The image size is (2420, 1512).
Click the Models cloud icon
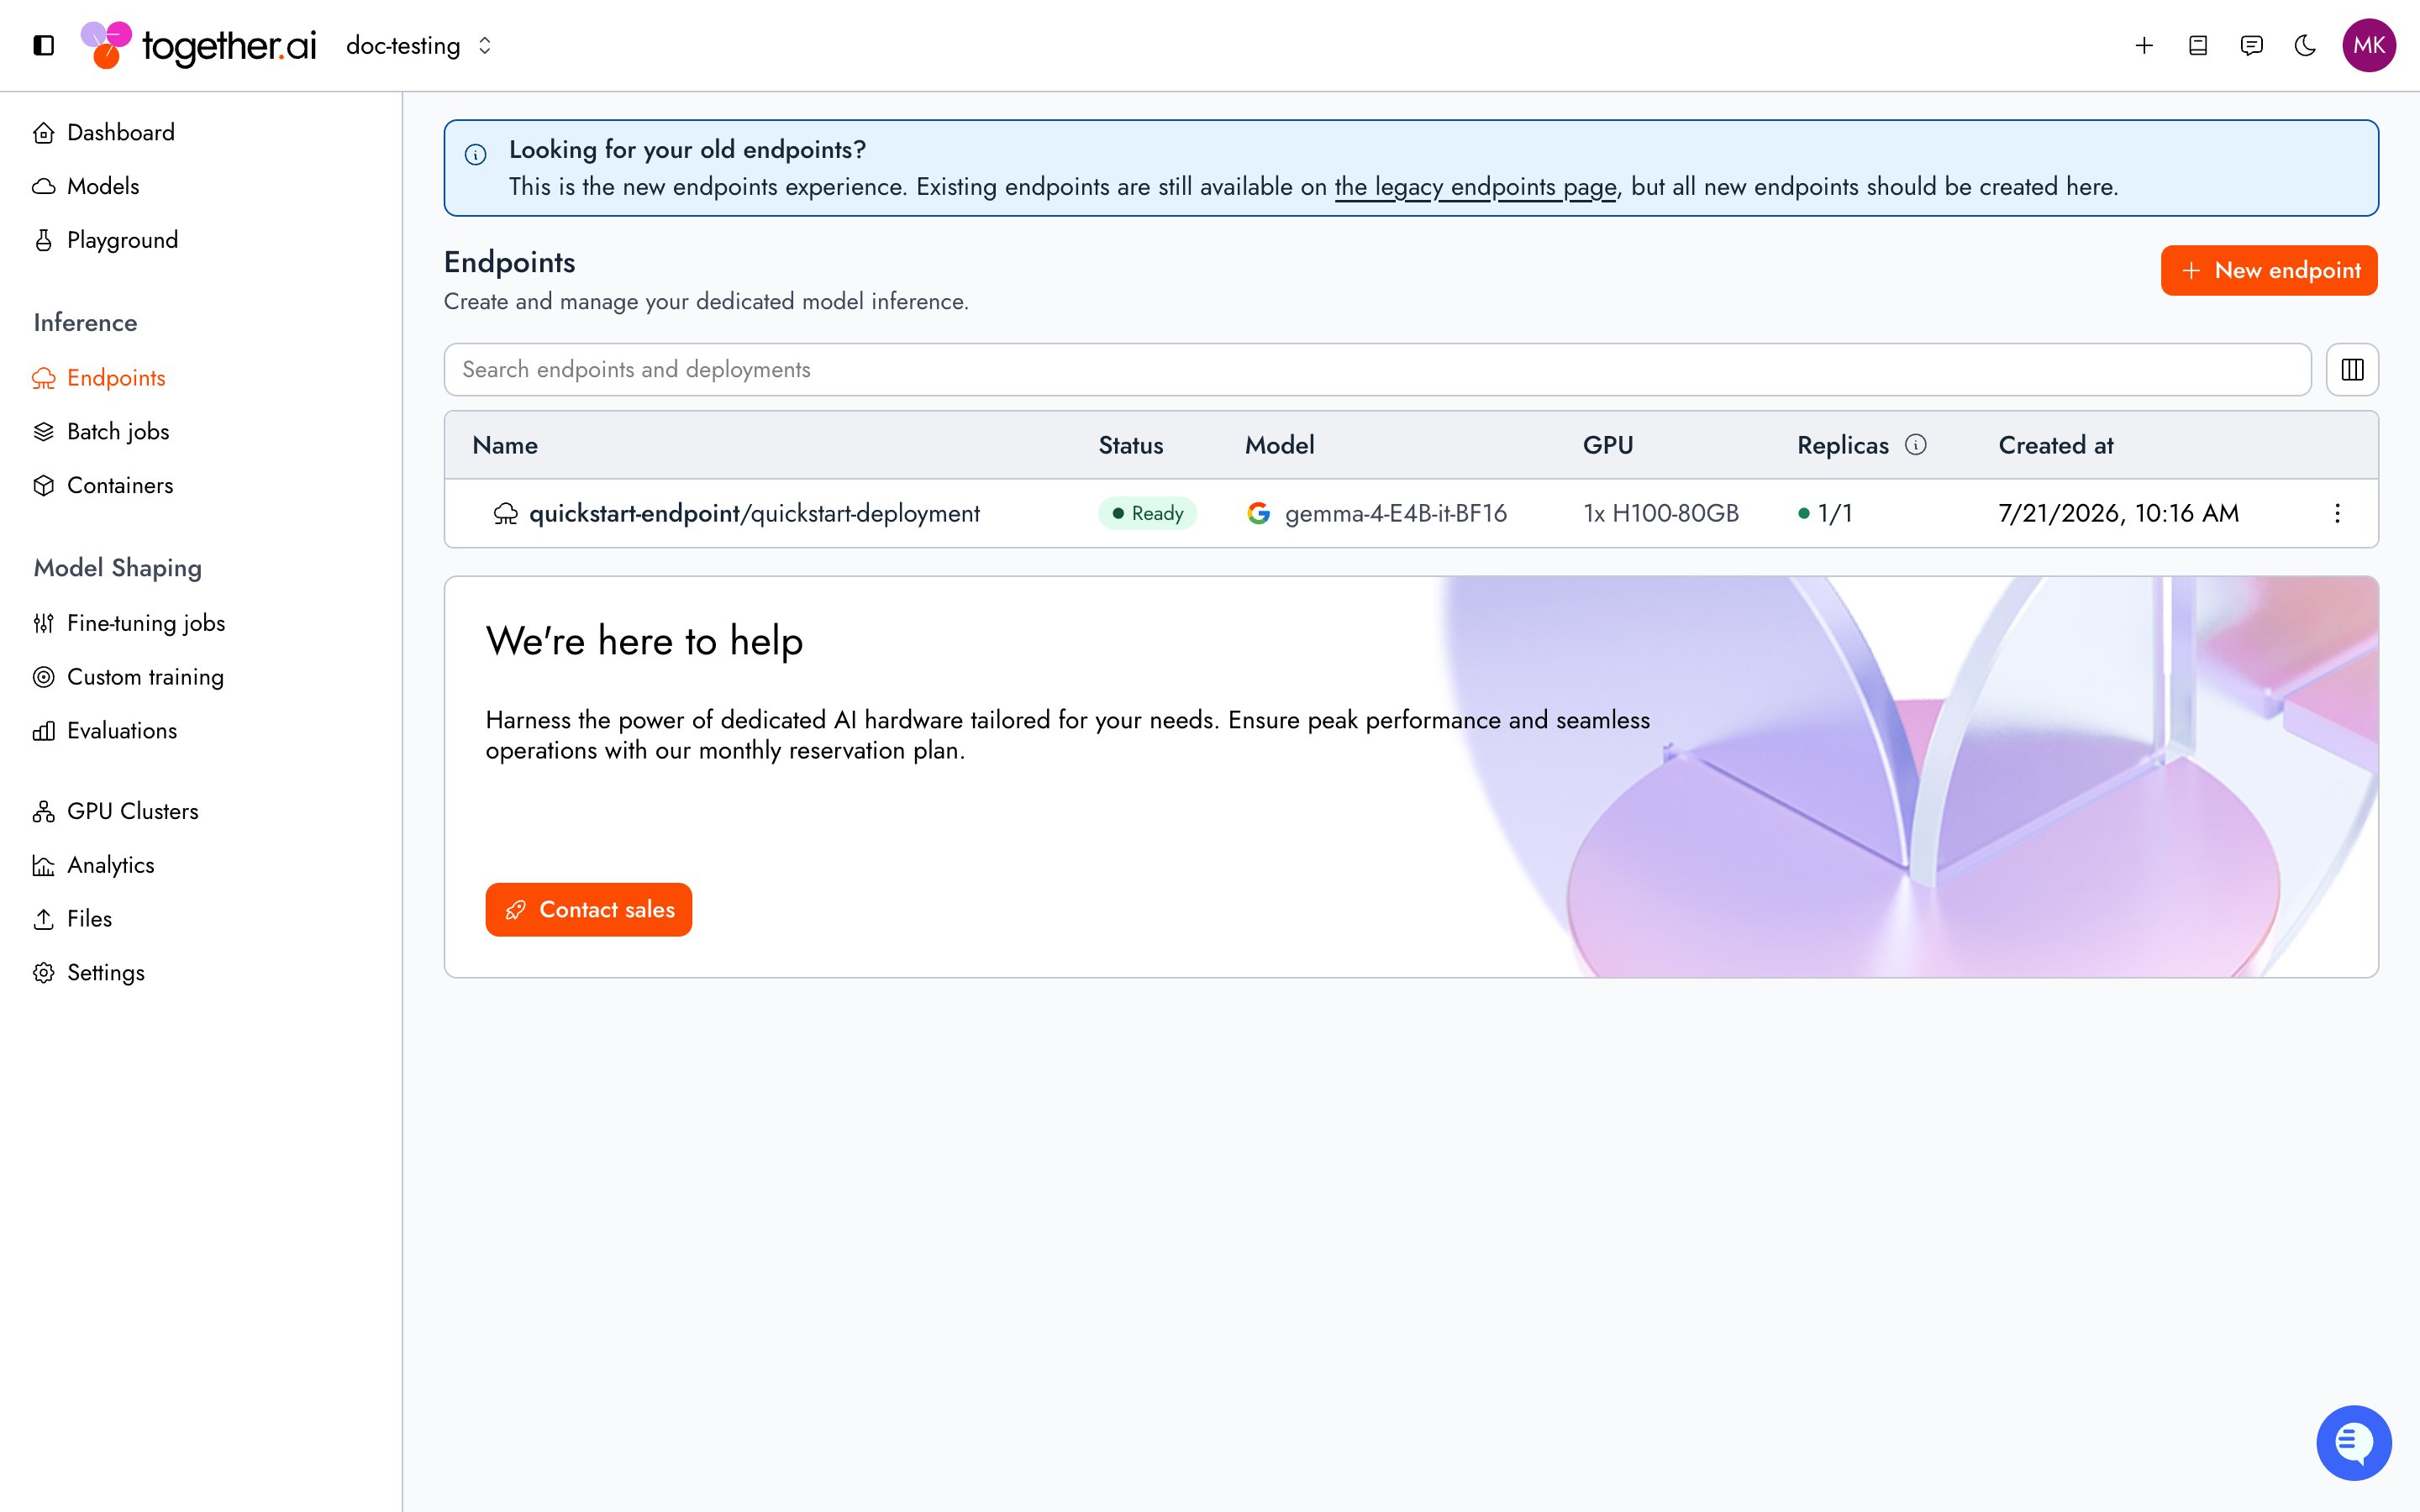pyautogui.click(x=43, y=187)
